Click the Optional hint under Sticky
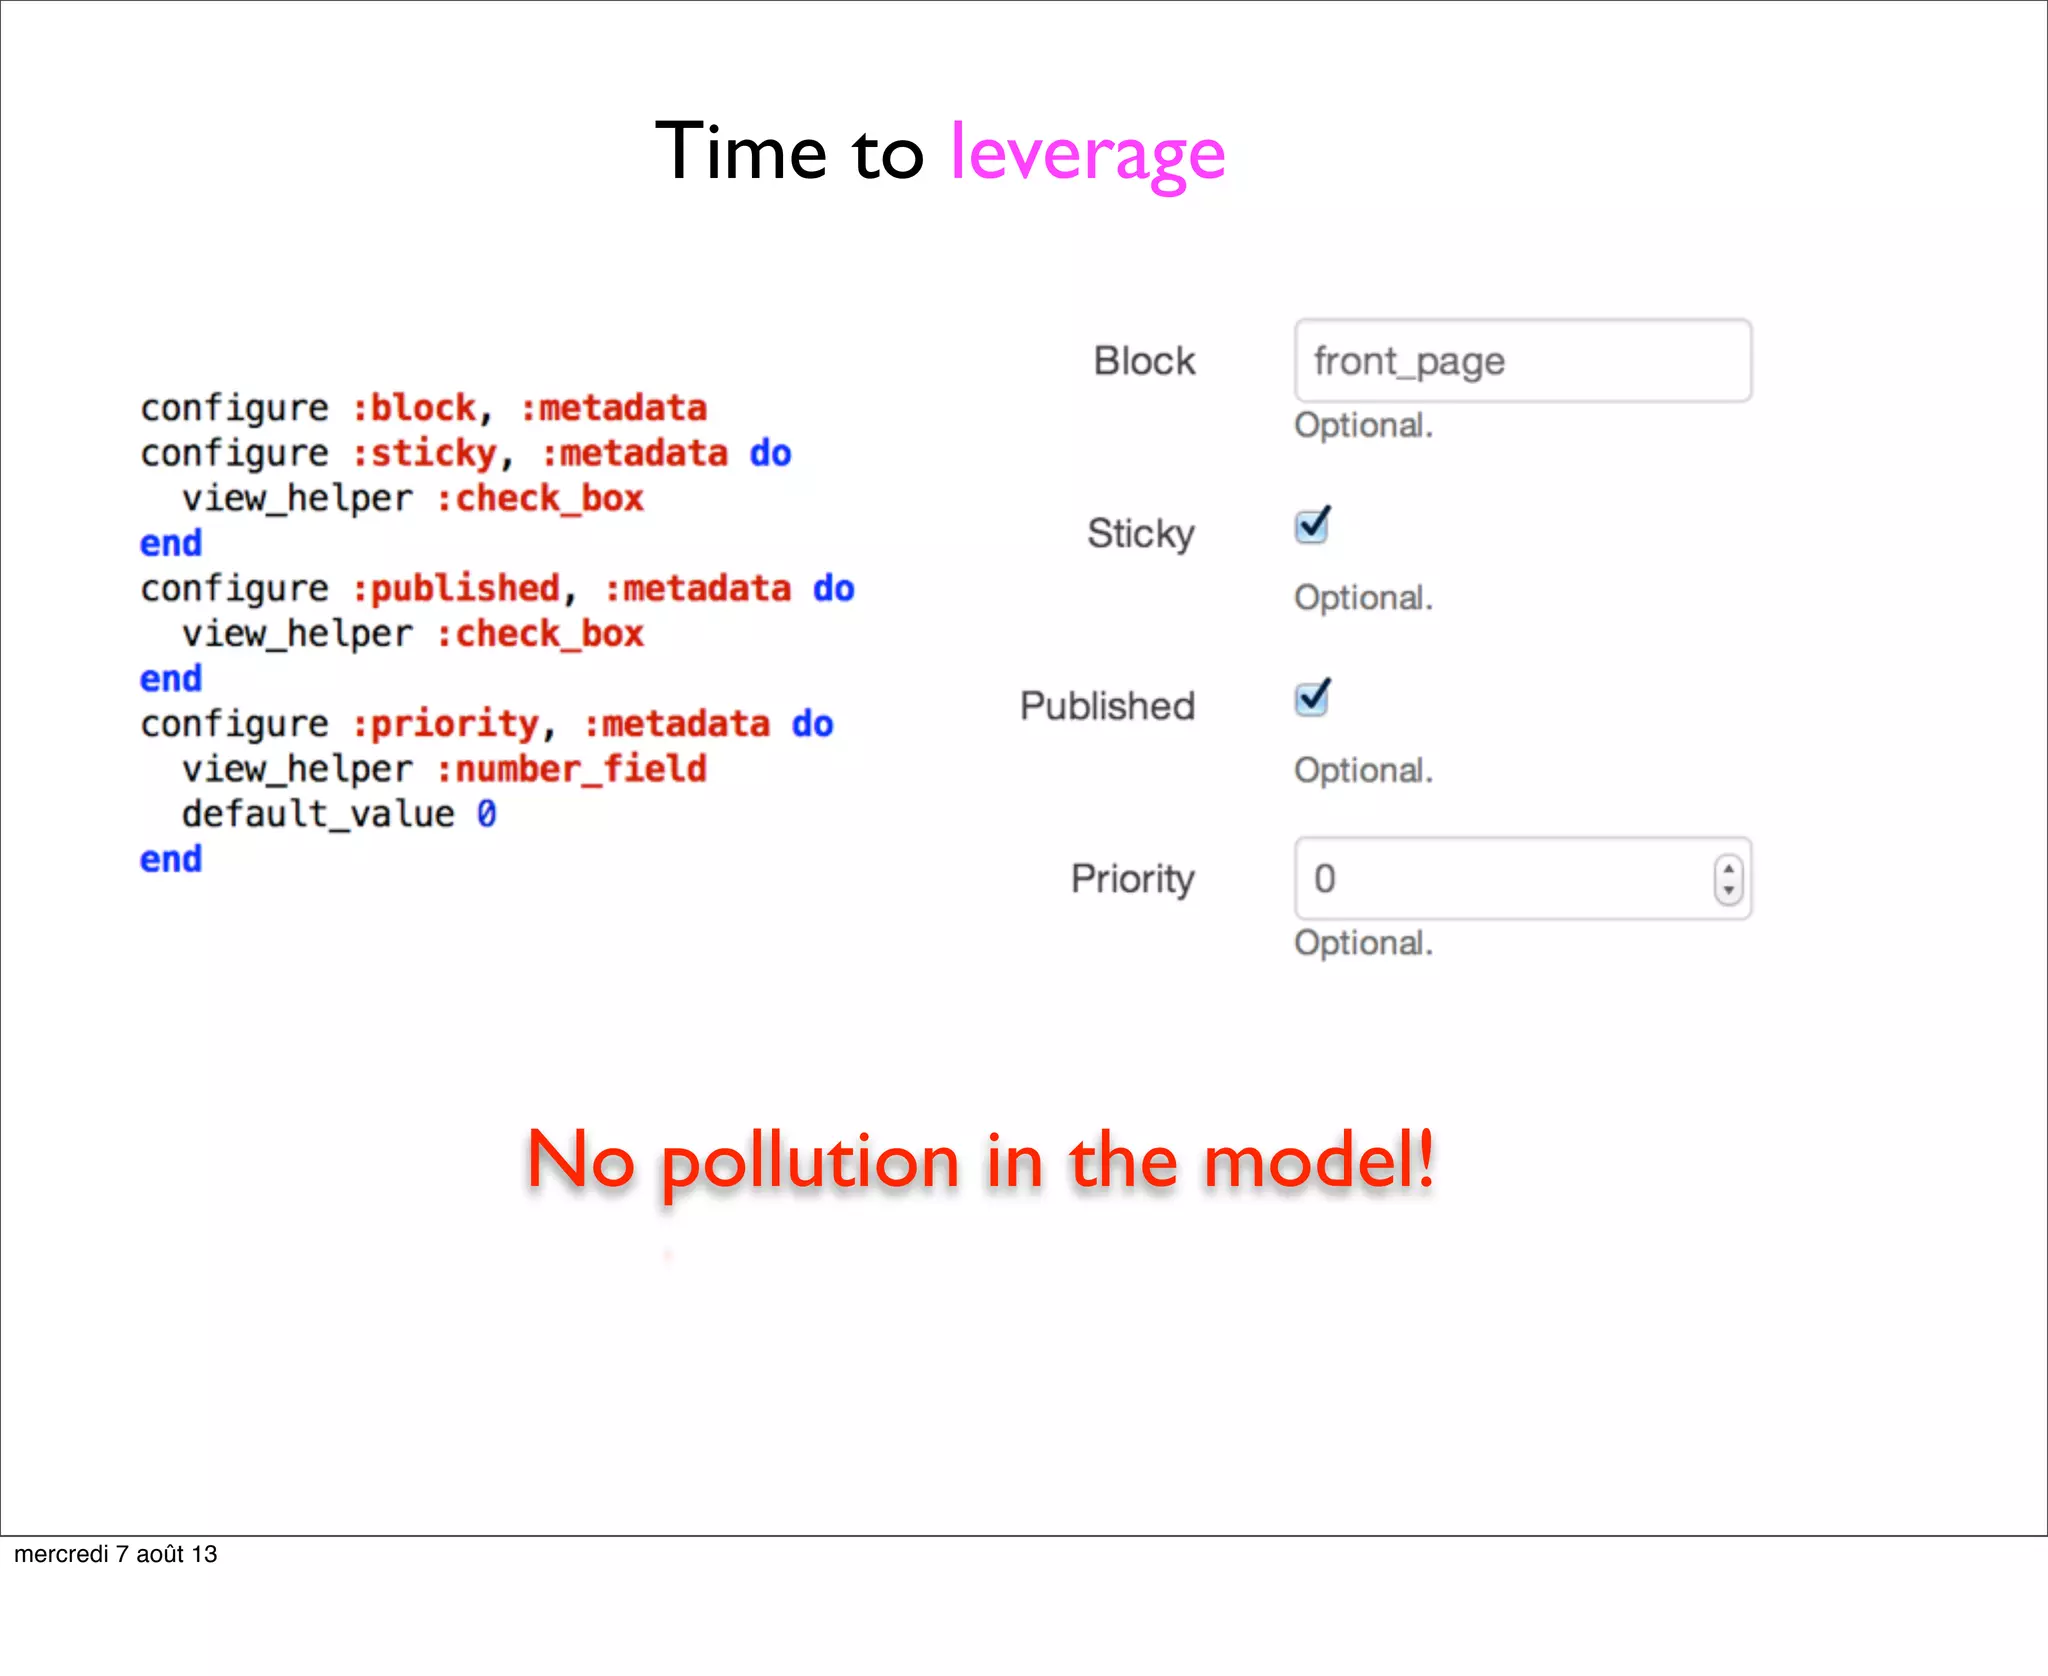2048x1676 pixels. (1363, 598)
